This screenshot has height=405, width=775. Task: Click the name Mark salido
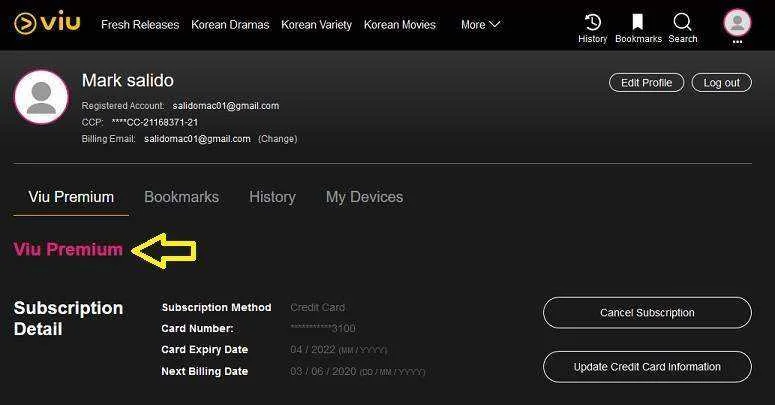[x=128, y=81]
